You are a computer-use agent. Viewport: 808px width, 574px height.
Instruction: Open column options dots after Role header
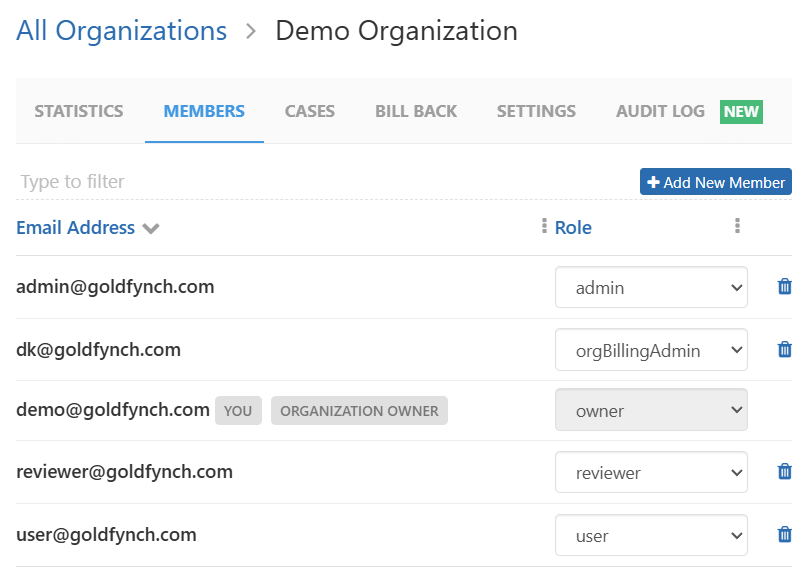pos(737,226)
